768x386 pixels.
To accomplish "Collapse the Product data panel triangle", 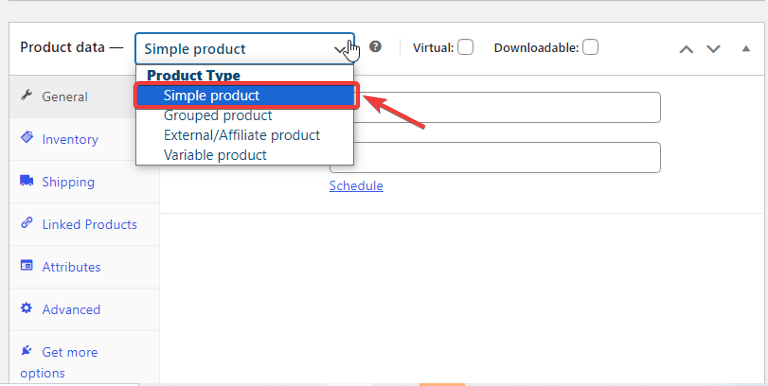I will click(x=746, y=48).
